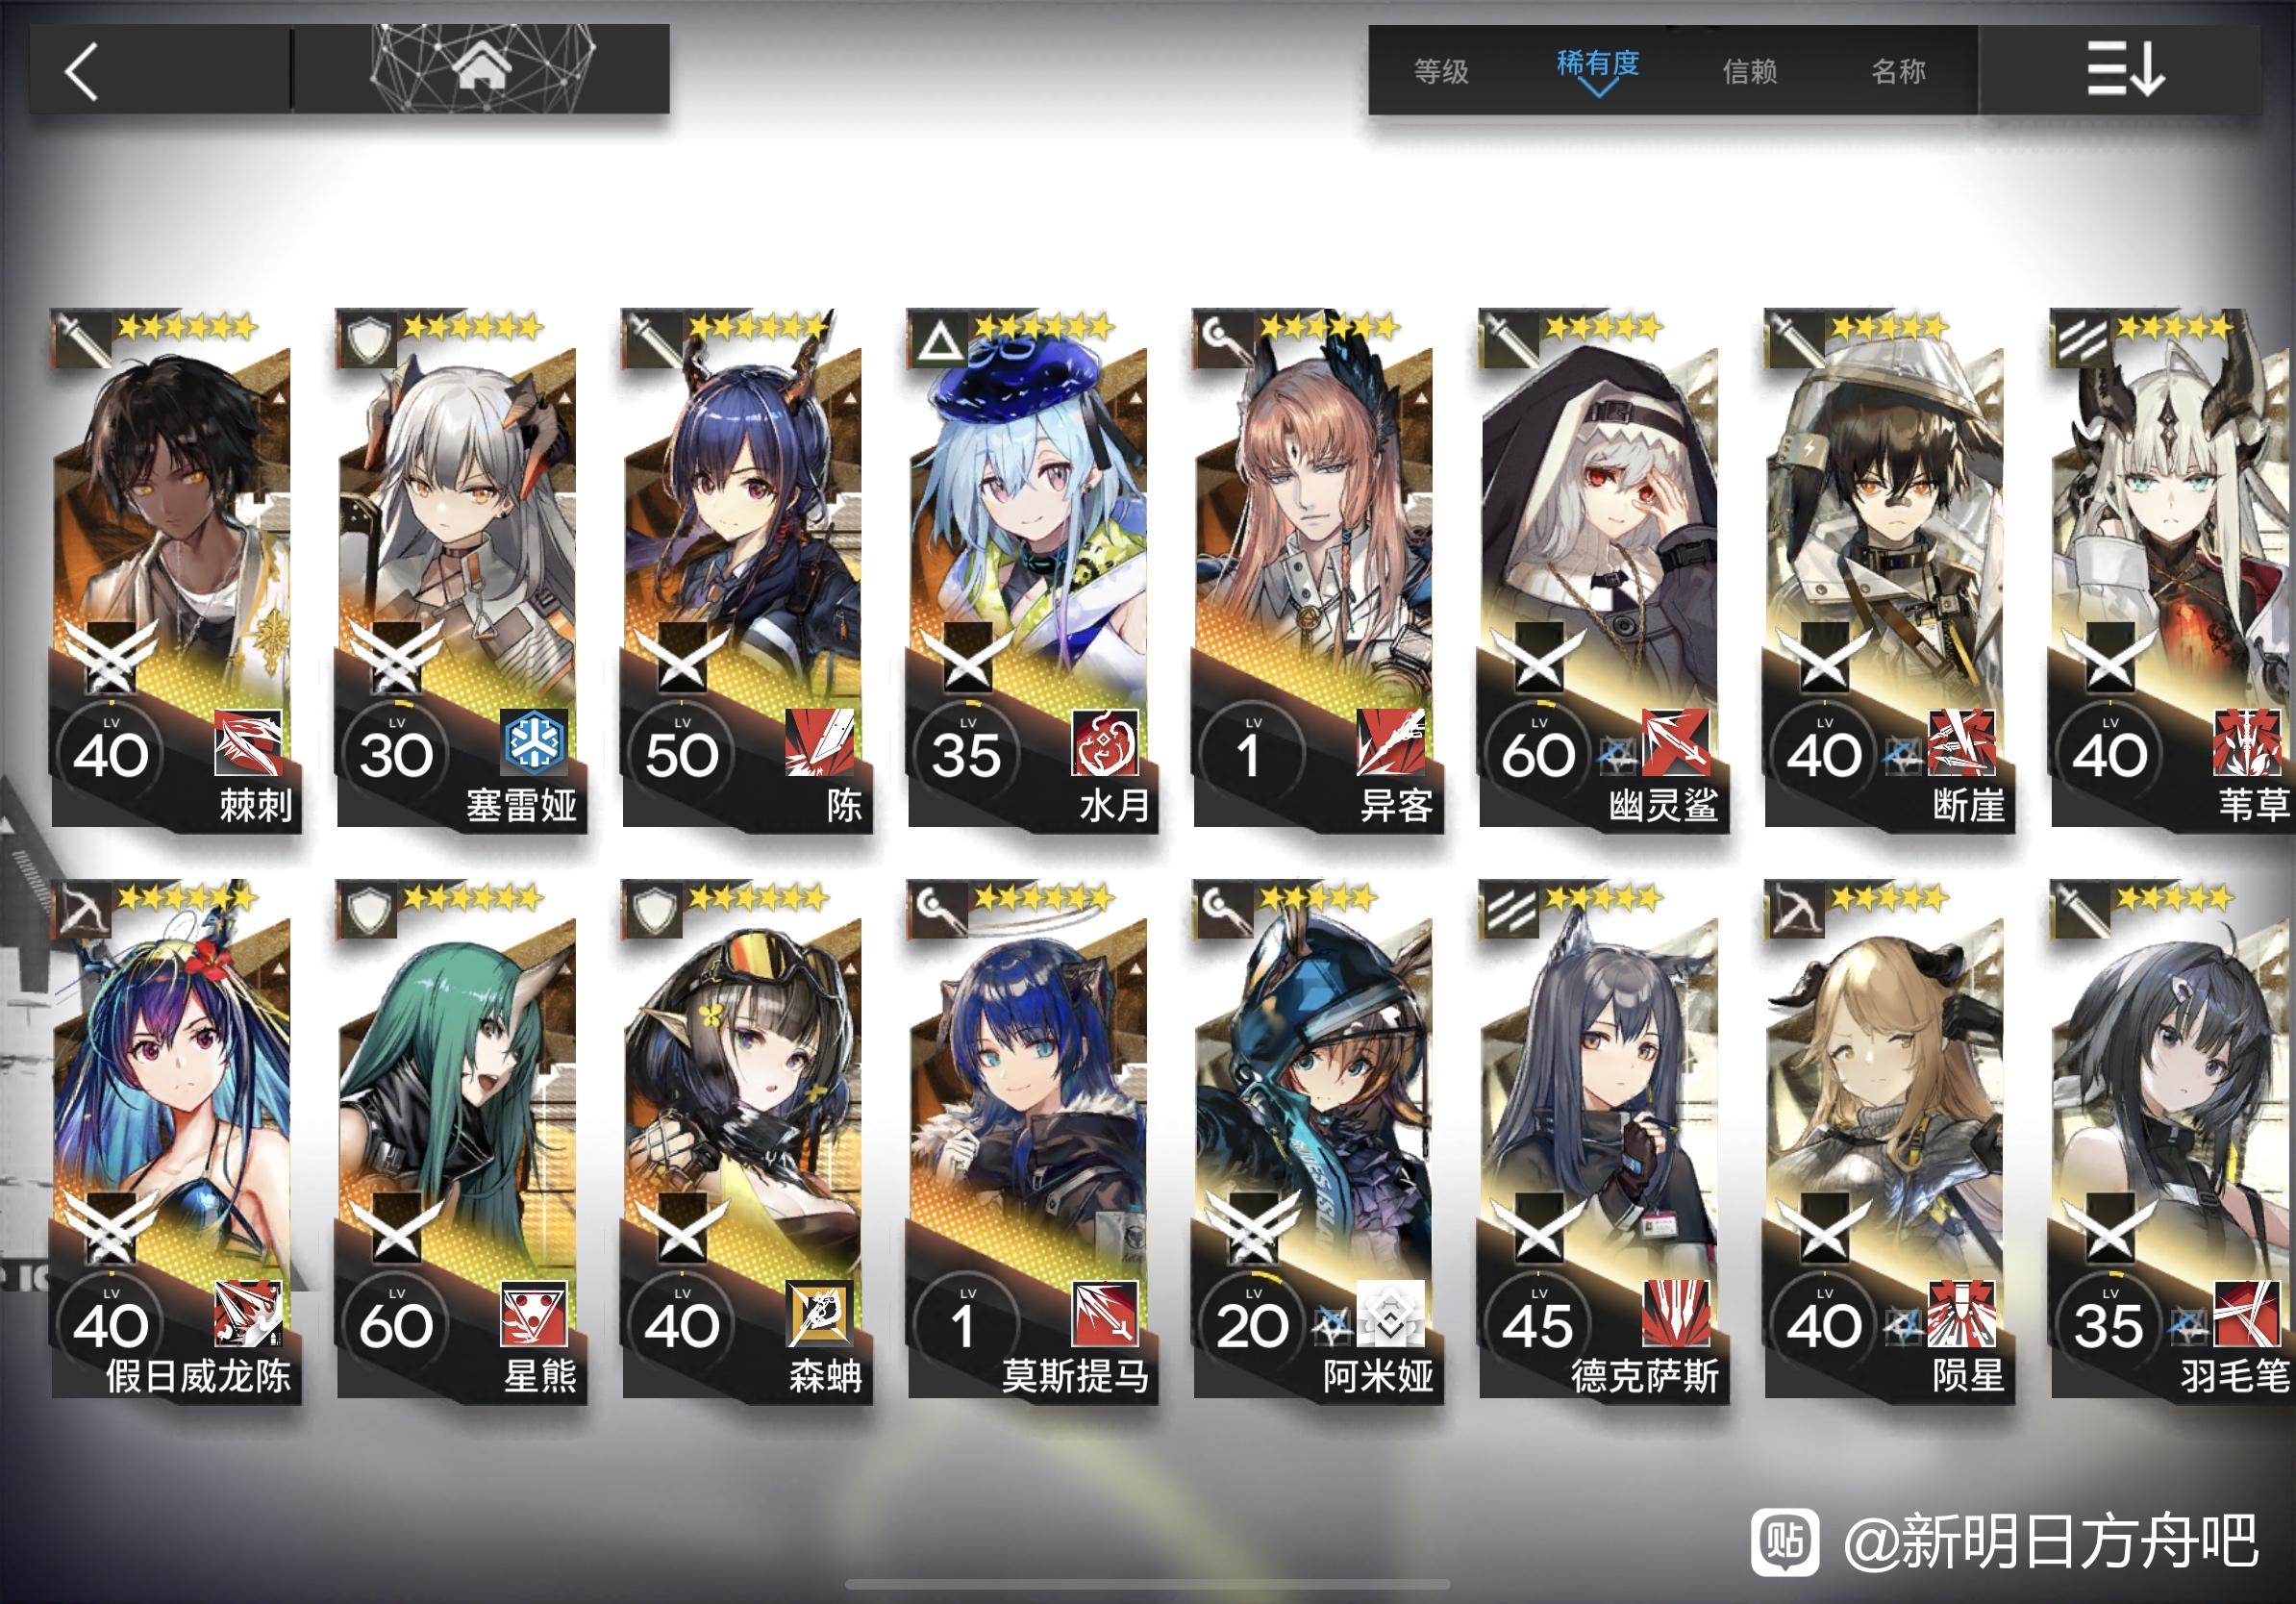Select the 信赖 trust sort tab
This screenshot has width=2296, height=1604.
tap(1749, 71)
